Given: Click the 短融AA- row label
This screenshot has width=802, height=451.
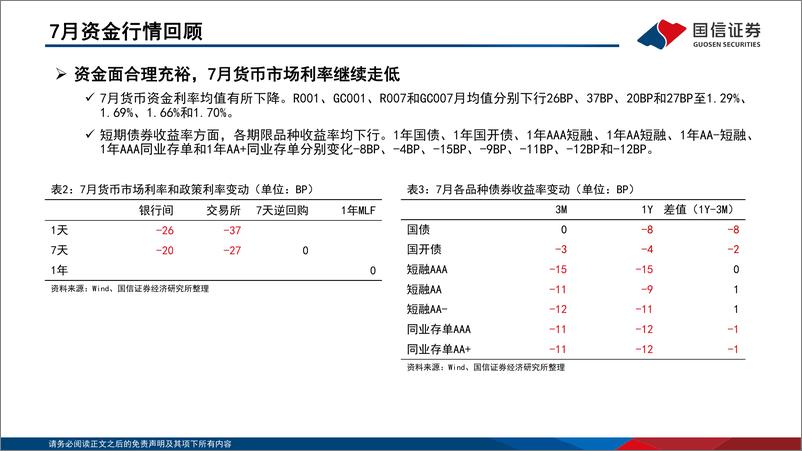Looking at the screenshot, I should (x=427, y=309).
